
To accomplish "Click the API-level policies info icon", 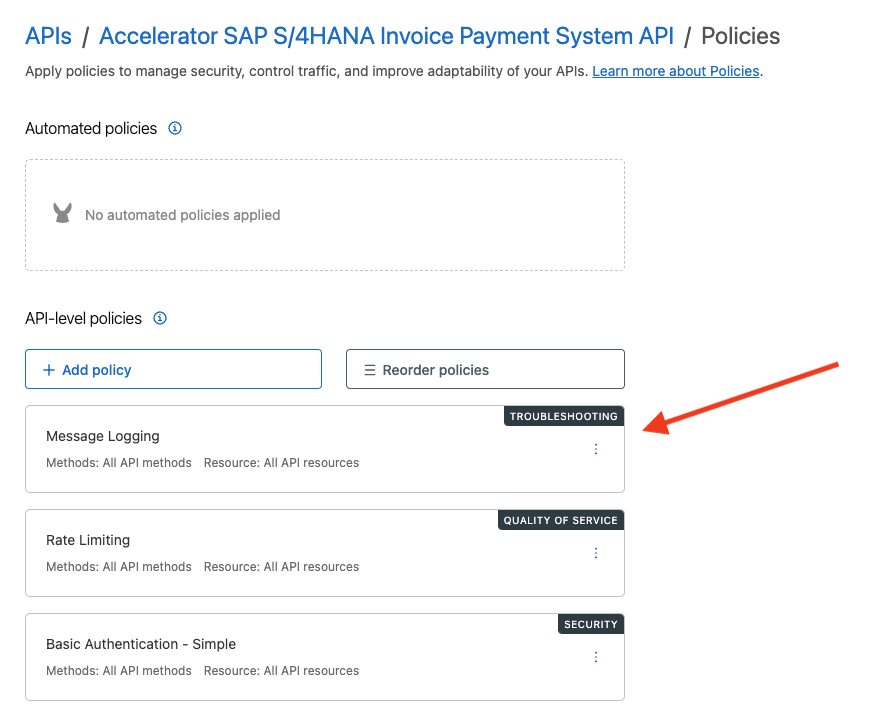I will tap(160, 318).
